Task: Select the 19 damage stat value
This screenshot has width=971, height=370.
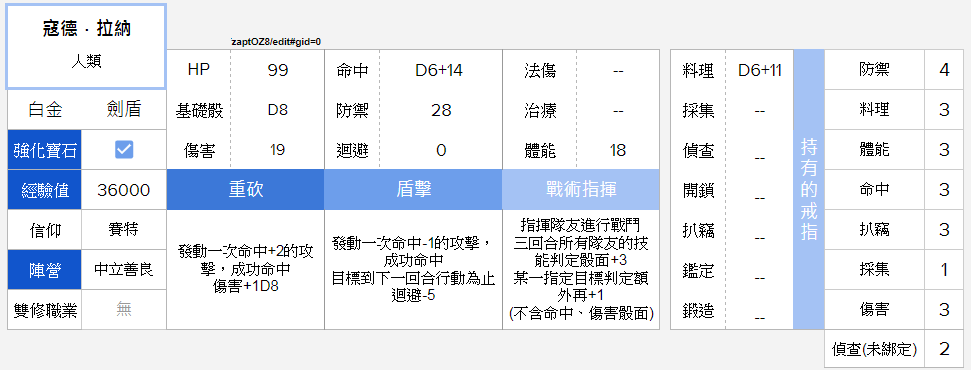Action: click(x=278, y=150)
